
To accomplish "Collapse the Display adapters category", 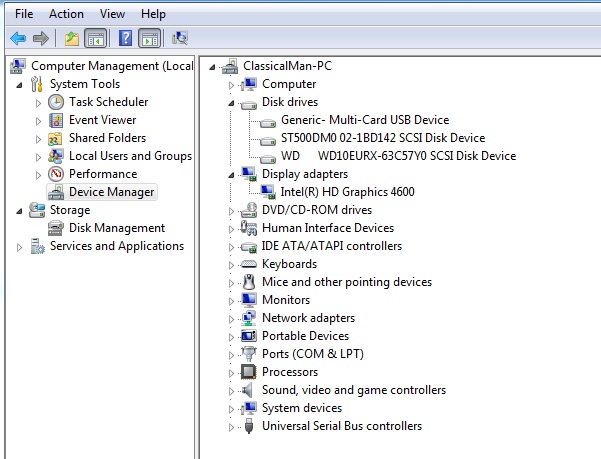I will tap(231, 175).
